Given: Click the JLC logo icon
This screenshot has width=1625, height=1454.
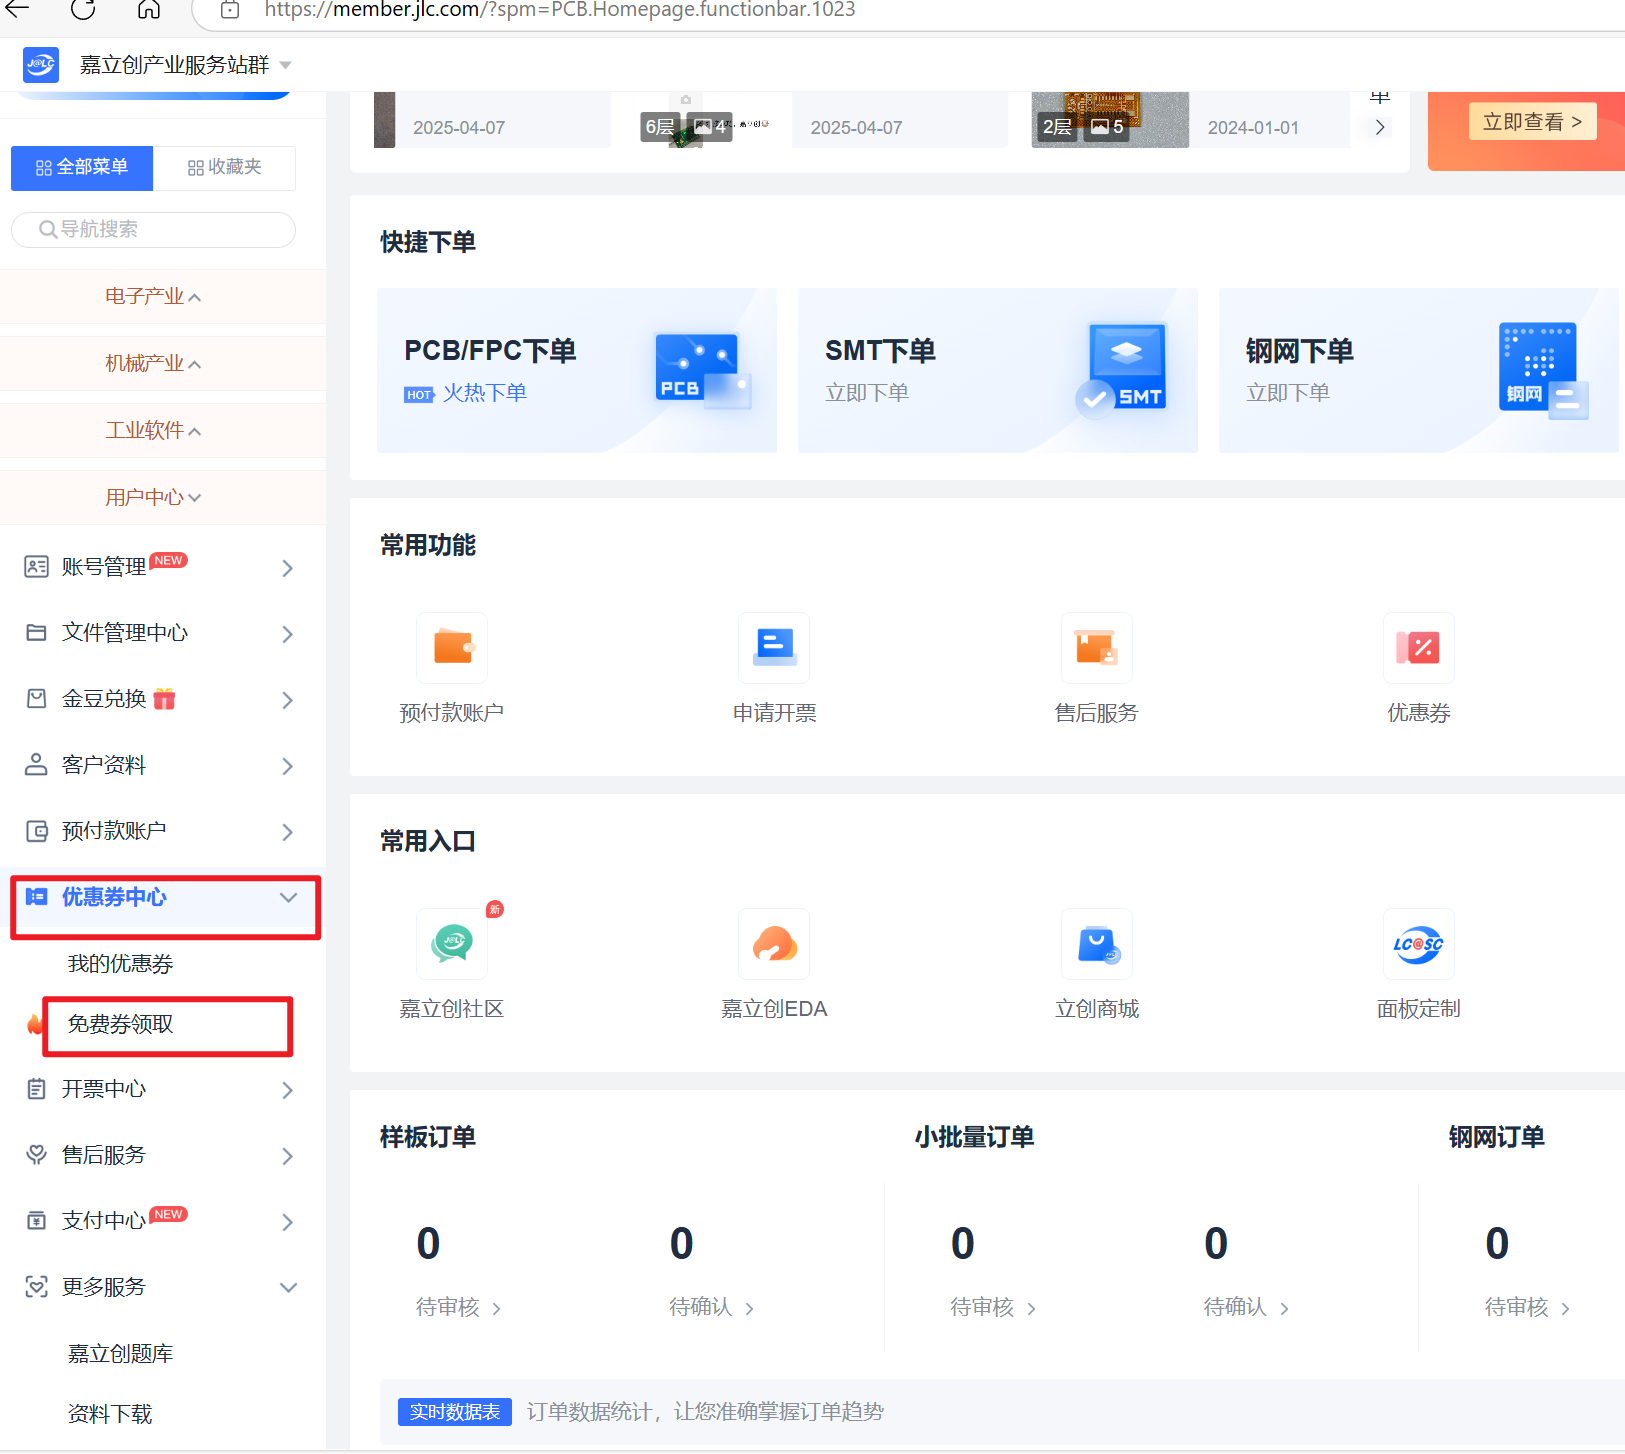Looking at the screenshot, I should pyautogui.click(x=41, y=64).
